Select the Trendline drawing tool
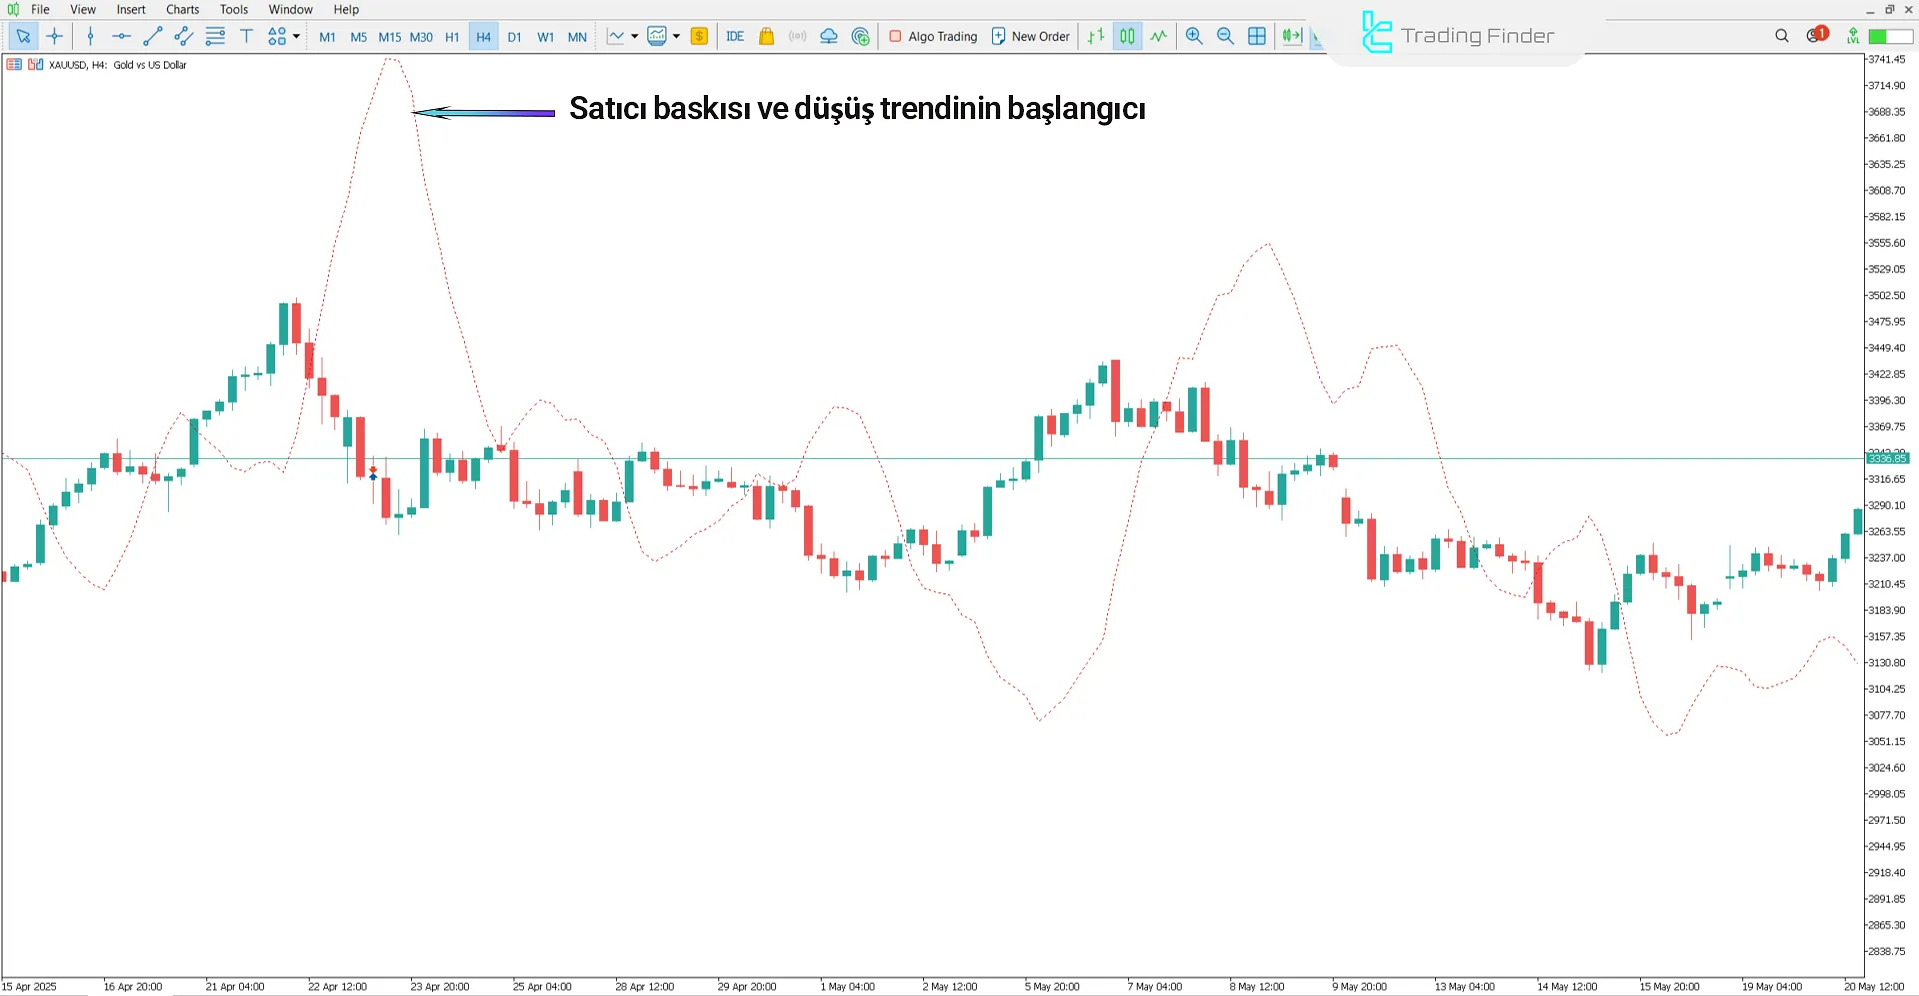The width and height of the screenshot is (1919, 996). click(152, 36)
